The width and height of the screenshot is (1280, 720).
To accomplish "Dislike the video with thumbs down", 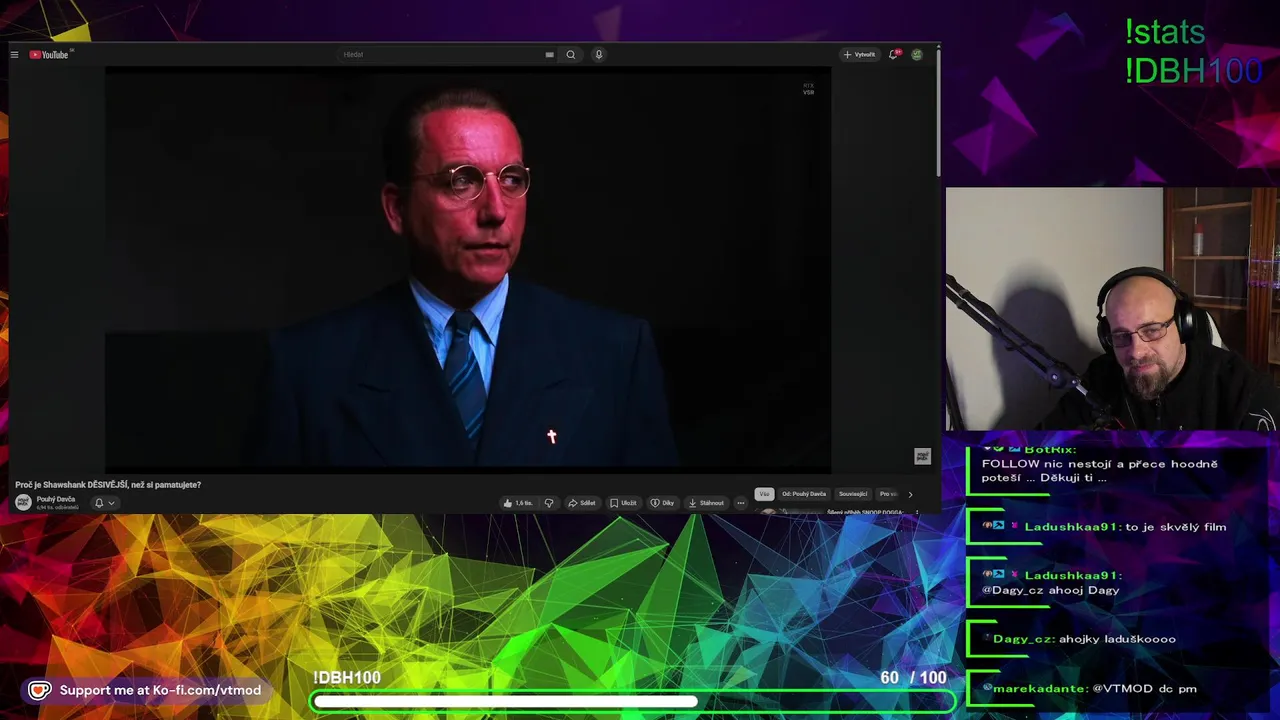I will [x=548, y=503].
